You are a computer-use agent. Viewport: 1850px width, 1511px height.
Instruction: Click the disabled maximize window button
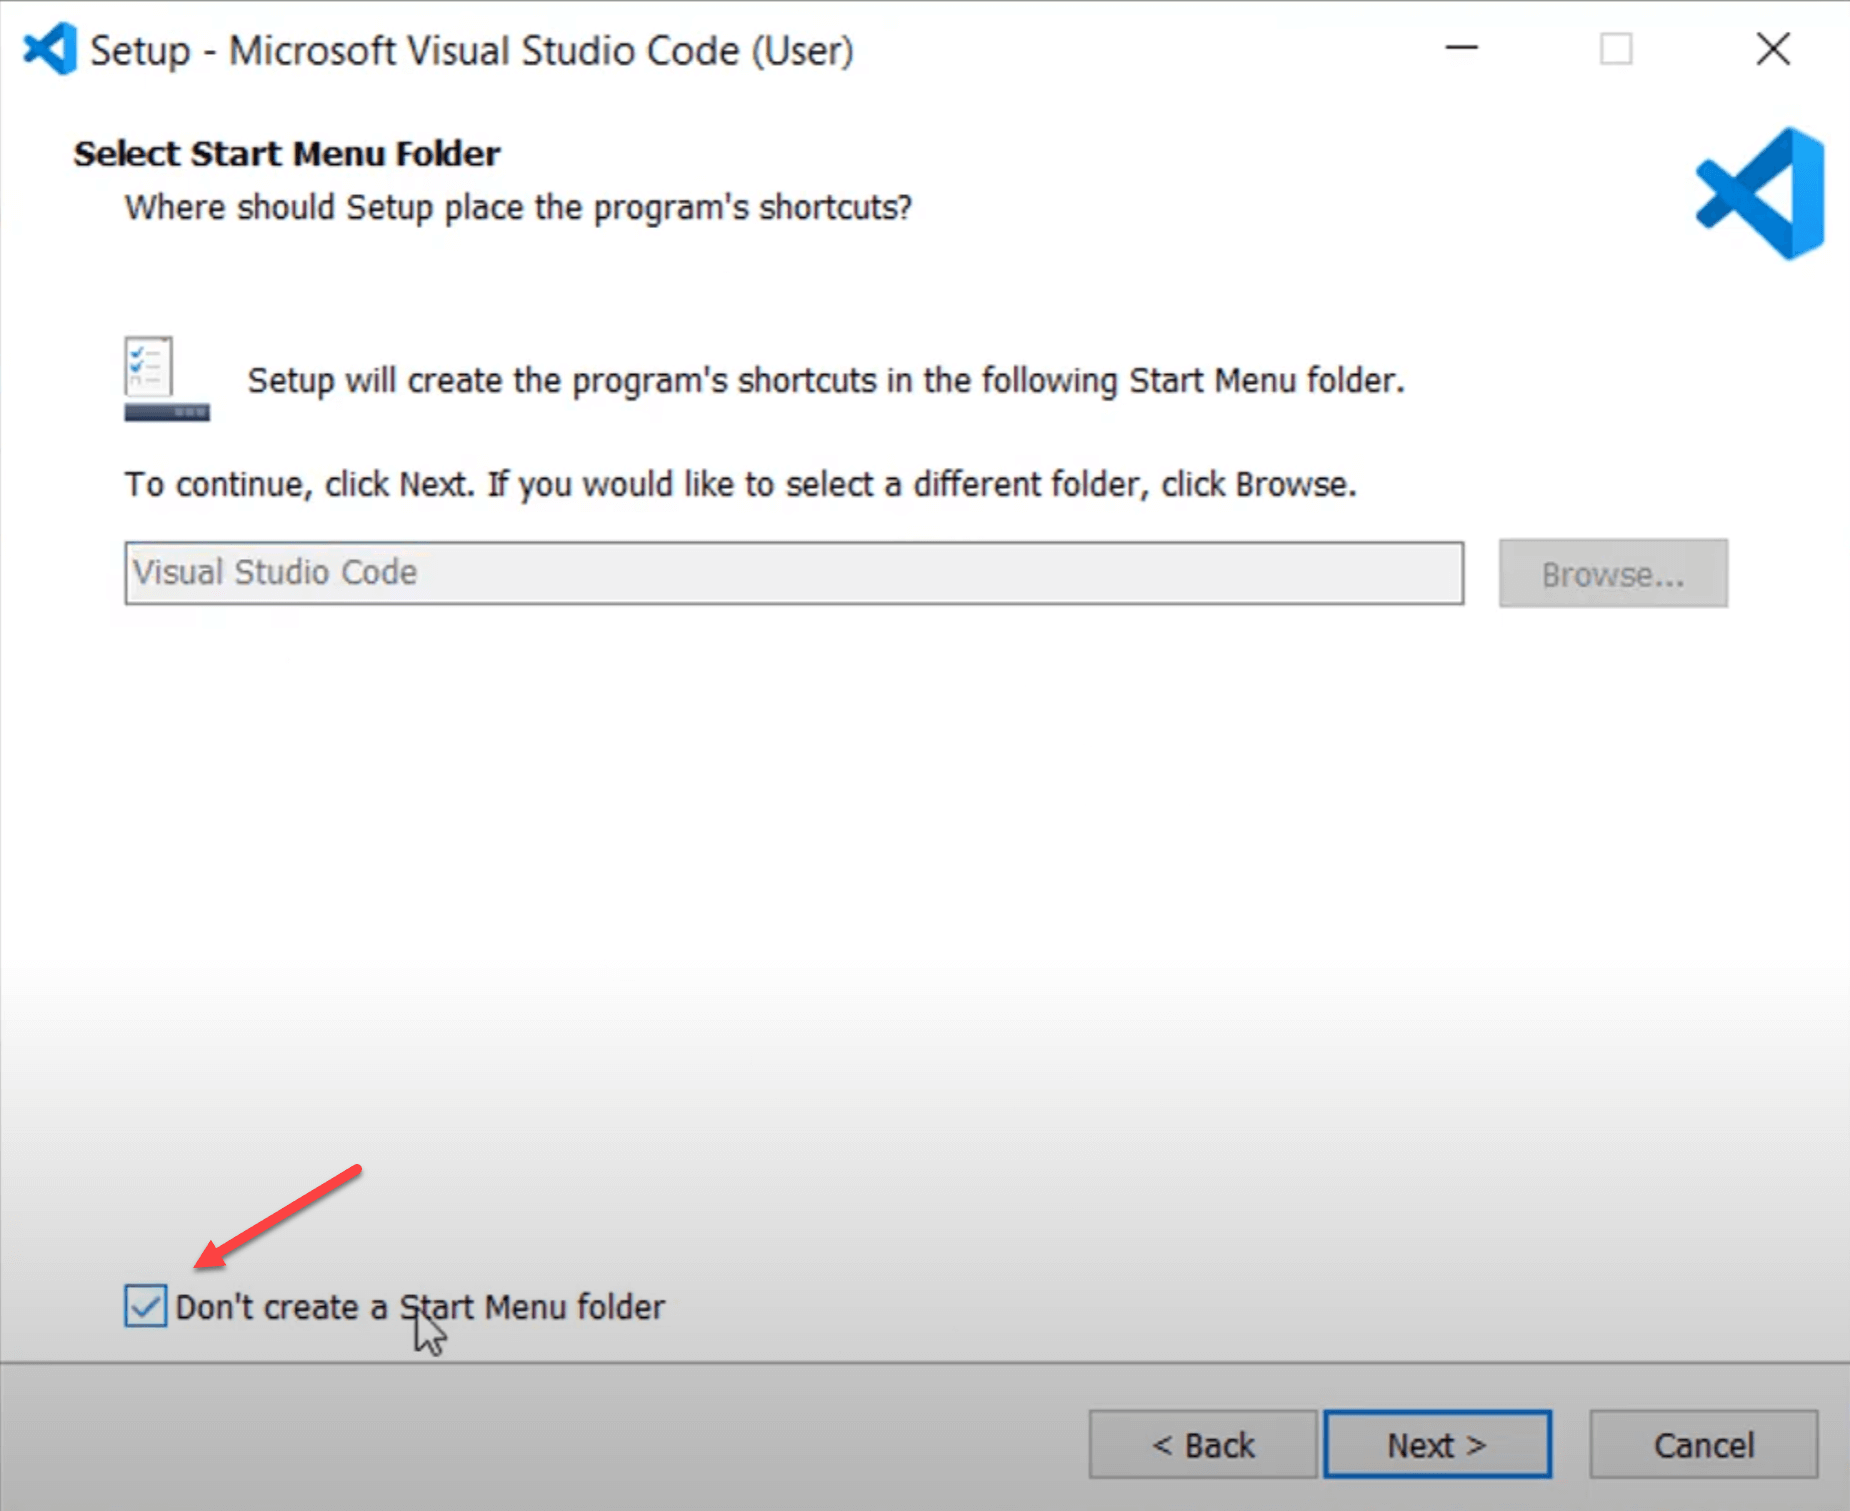[x=1616, y=48]
